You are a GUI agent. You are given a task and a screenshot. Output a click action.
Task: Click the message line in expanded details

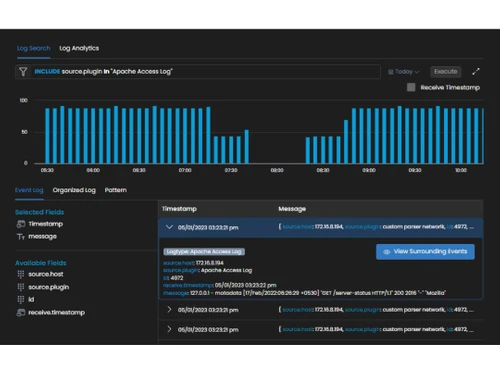pyautogui.click(x=304, y=293)
